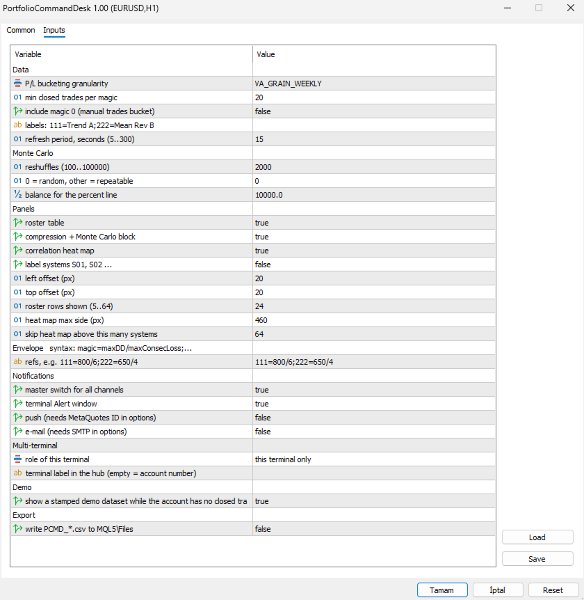Click the boolean arrow icon beside include magic 0
This screenshot has width=584, height=600.
pos(18,111)
